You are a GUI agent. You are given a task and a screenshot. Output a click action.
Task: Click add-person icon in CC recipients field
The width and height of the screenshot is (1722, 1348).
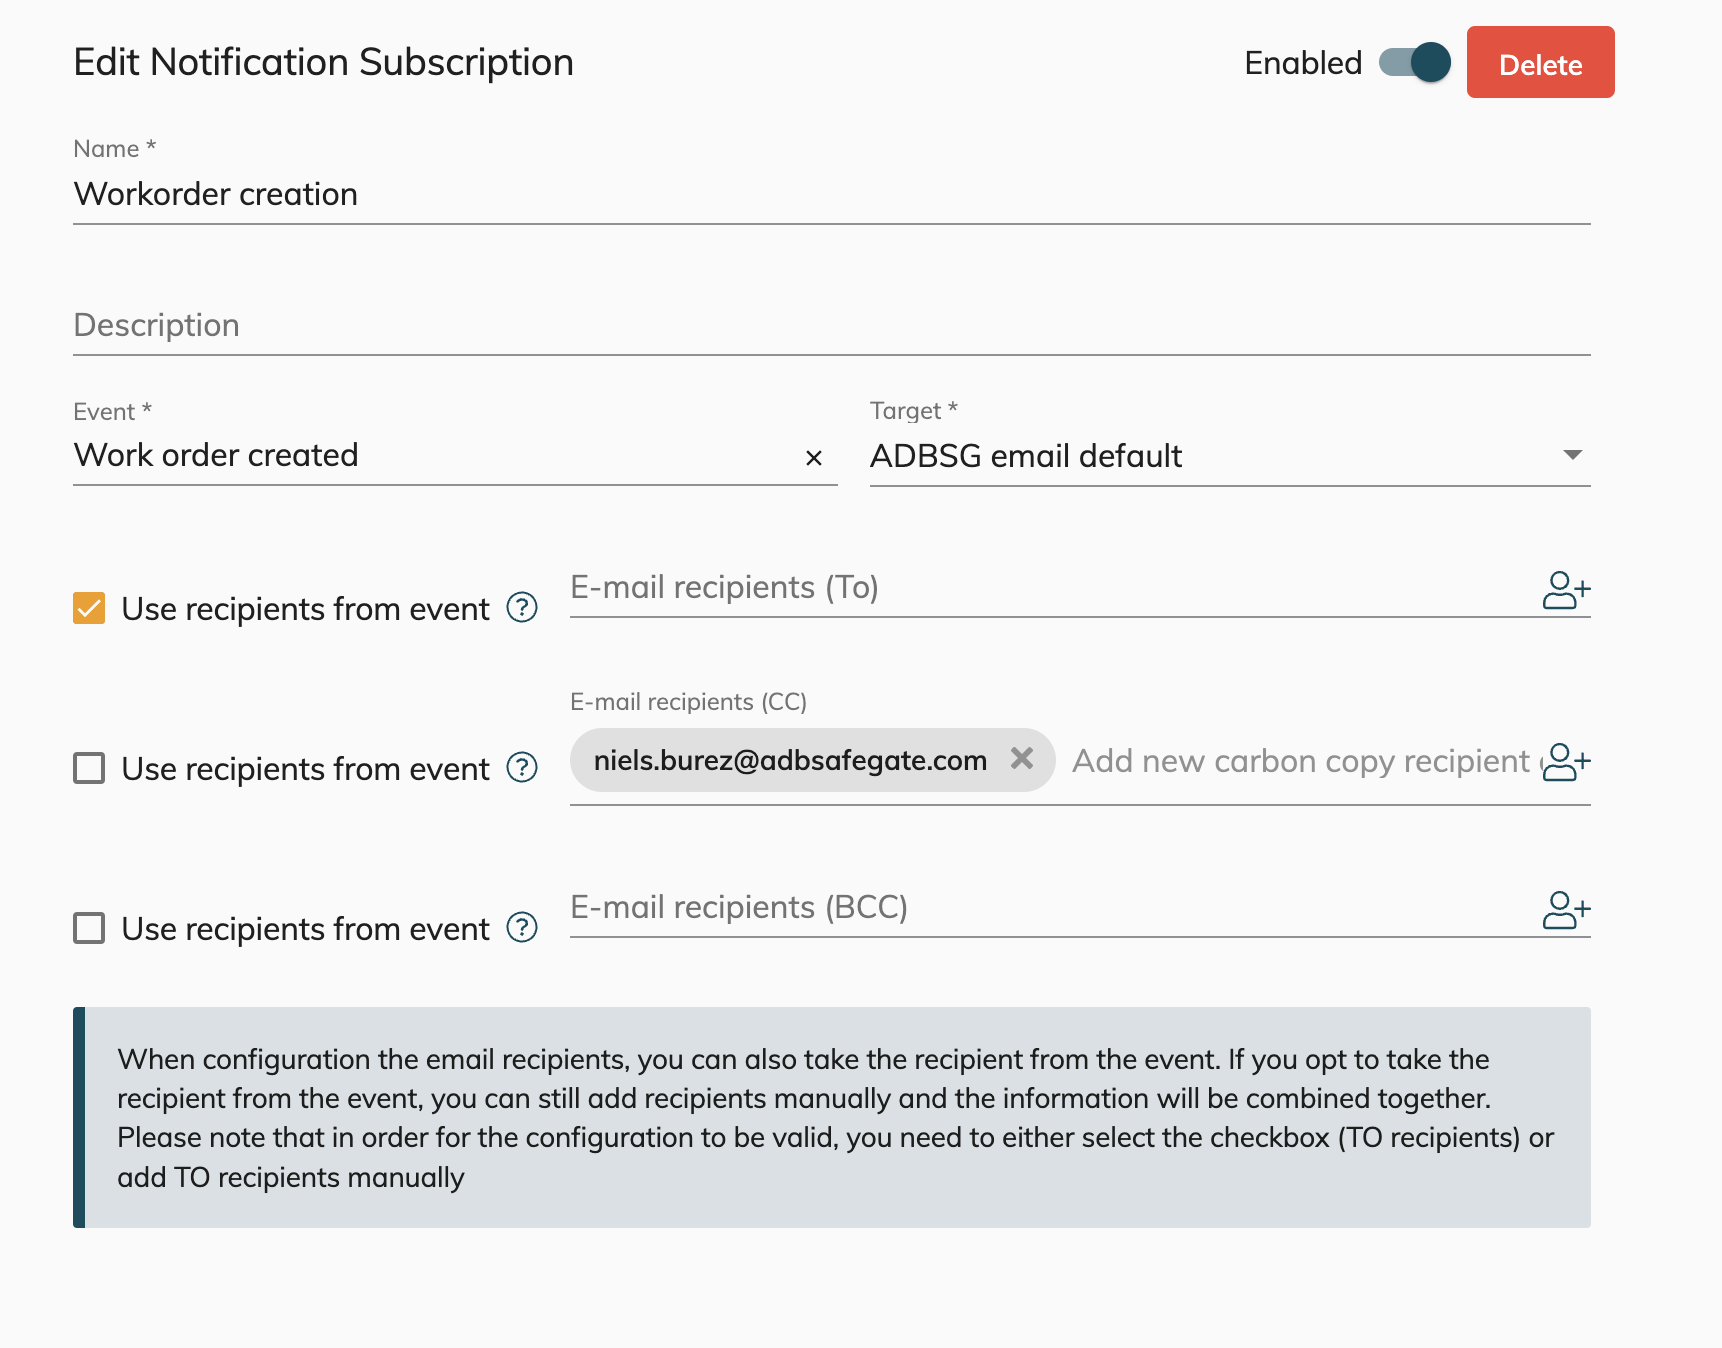pos(1565,762)
